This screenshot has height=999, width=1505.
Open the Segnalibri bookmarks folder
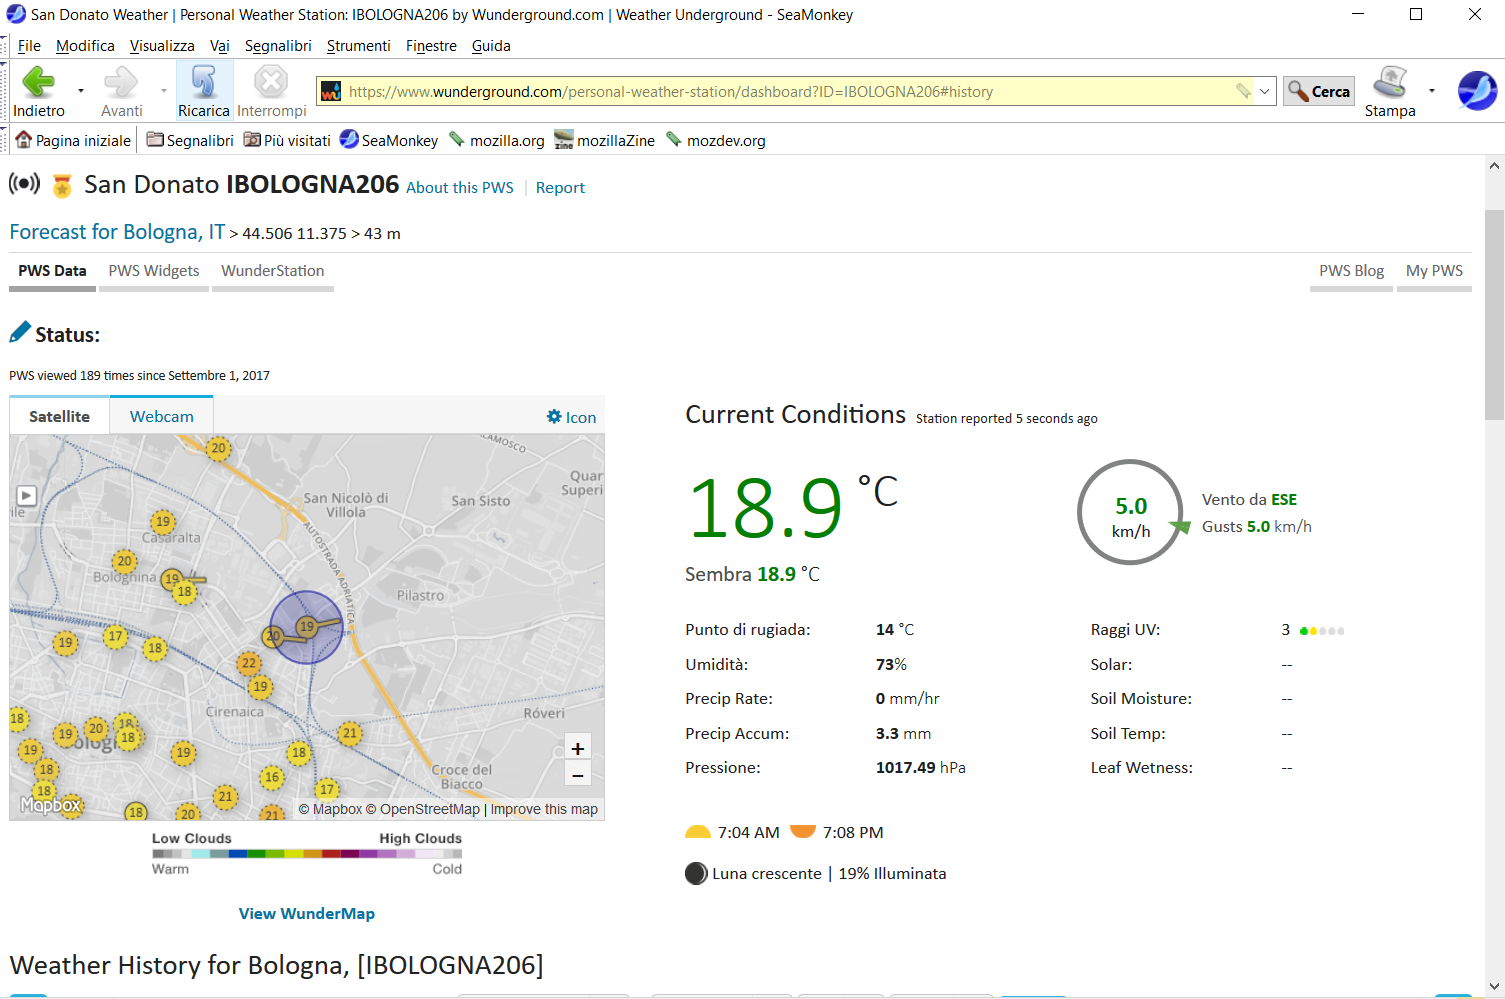[190, 140]
